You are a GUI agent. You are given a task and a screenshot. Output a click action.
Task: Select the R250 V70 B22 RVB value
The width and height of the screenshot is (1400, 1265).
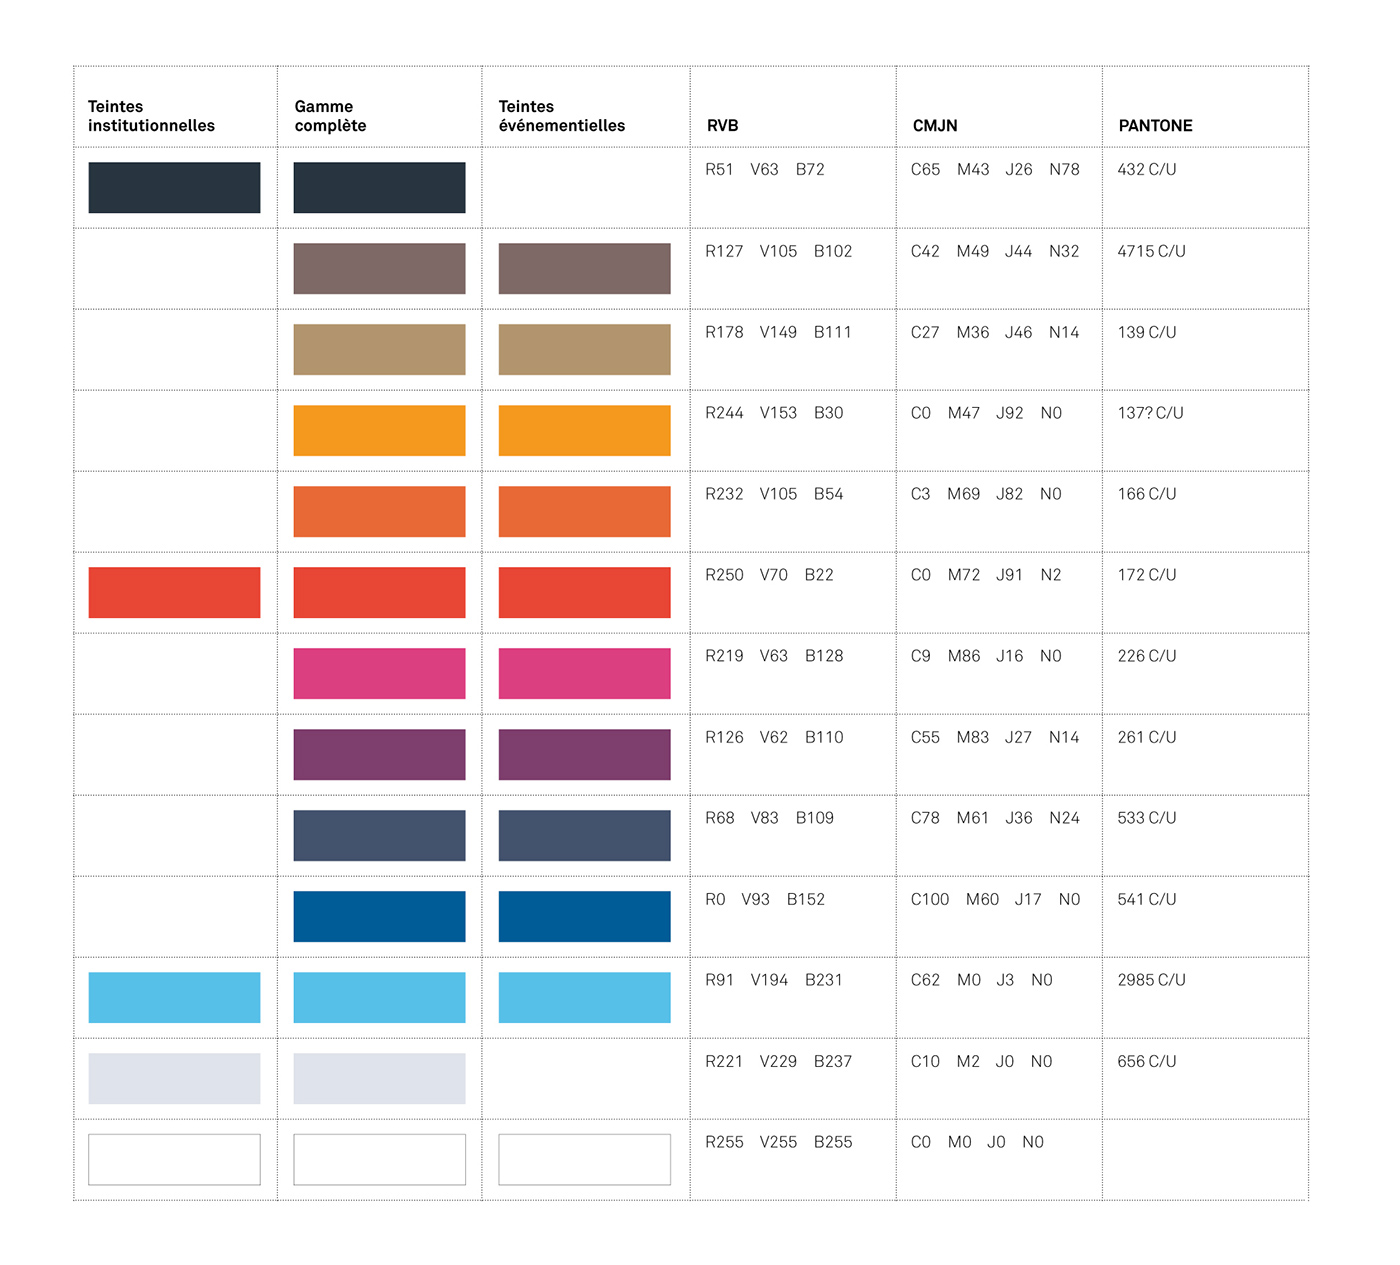[x=769, y=574]
